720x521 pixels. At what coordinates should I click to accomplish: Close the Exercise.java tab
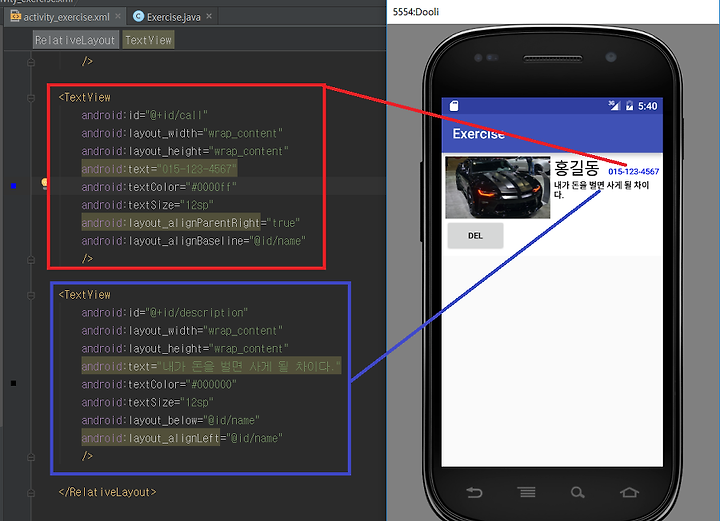(209, 16)
